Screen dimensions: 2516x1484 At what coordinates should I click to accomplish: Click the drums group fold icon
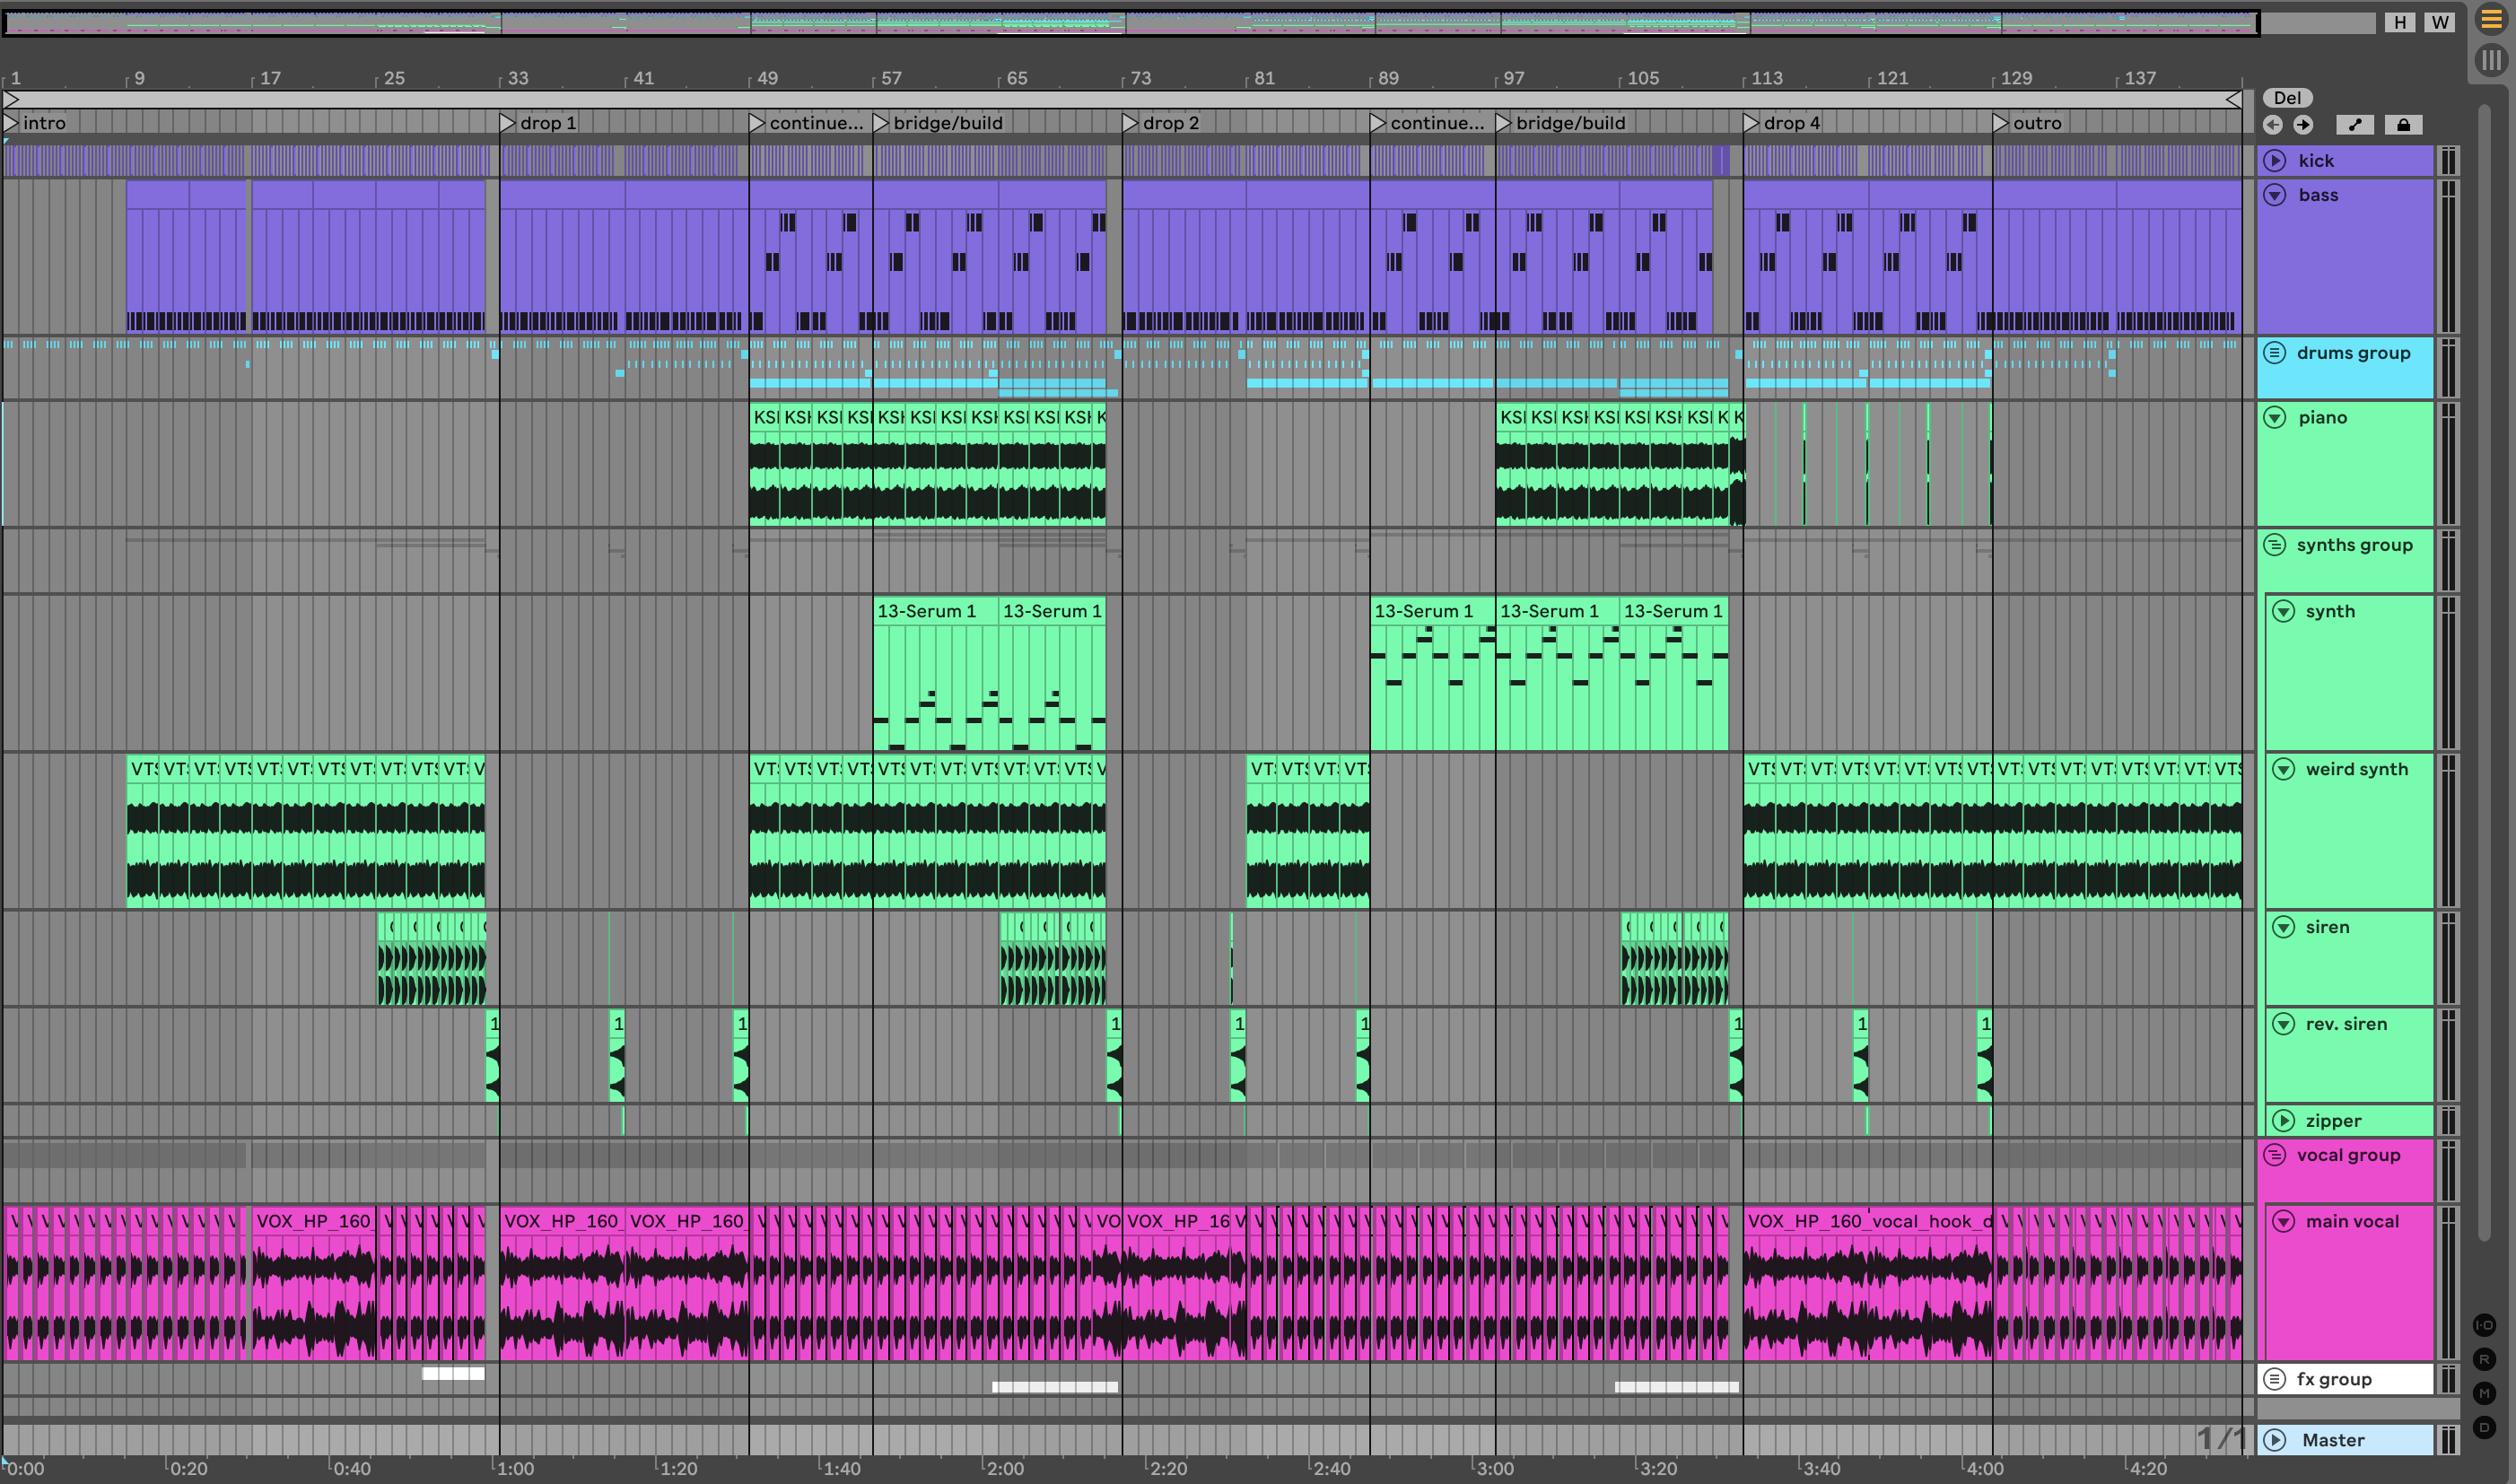click(x=2275, y=353)
